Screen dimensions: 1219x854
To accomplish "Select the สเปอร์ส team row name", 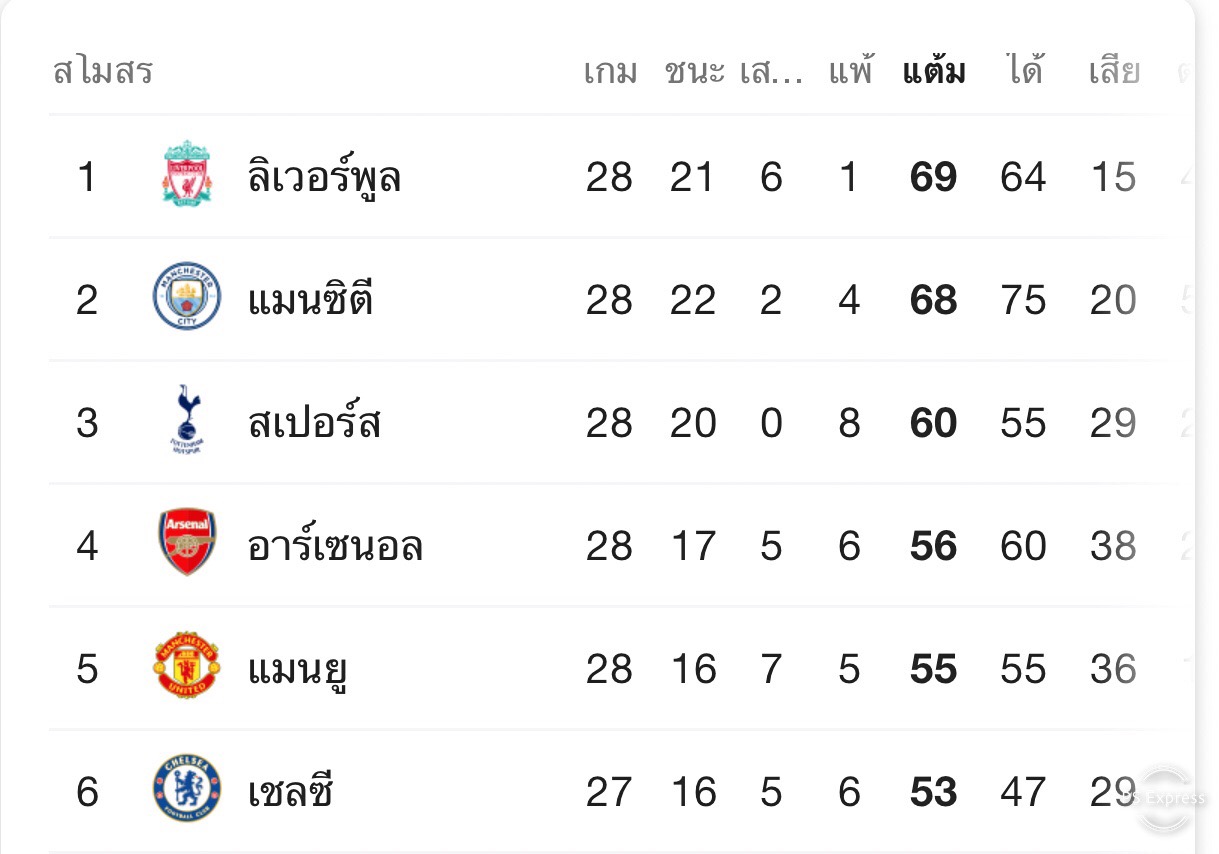I will [315, 423].
